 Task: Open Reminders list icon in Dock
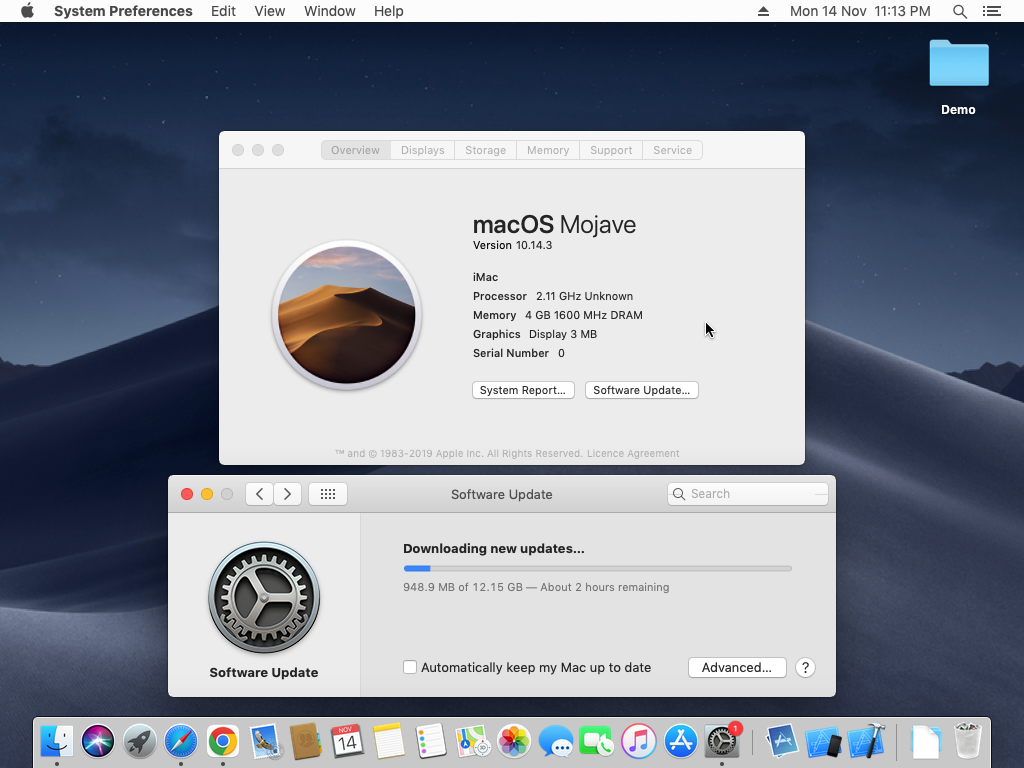(430, 741)
